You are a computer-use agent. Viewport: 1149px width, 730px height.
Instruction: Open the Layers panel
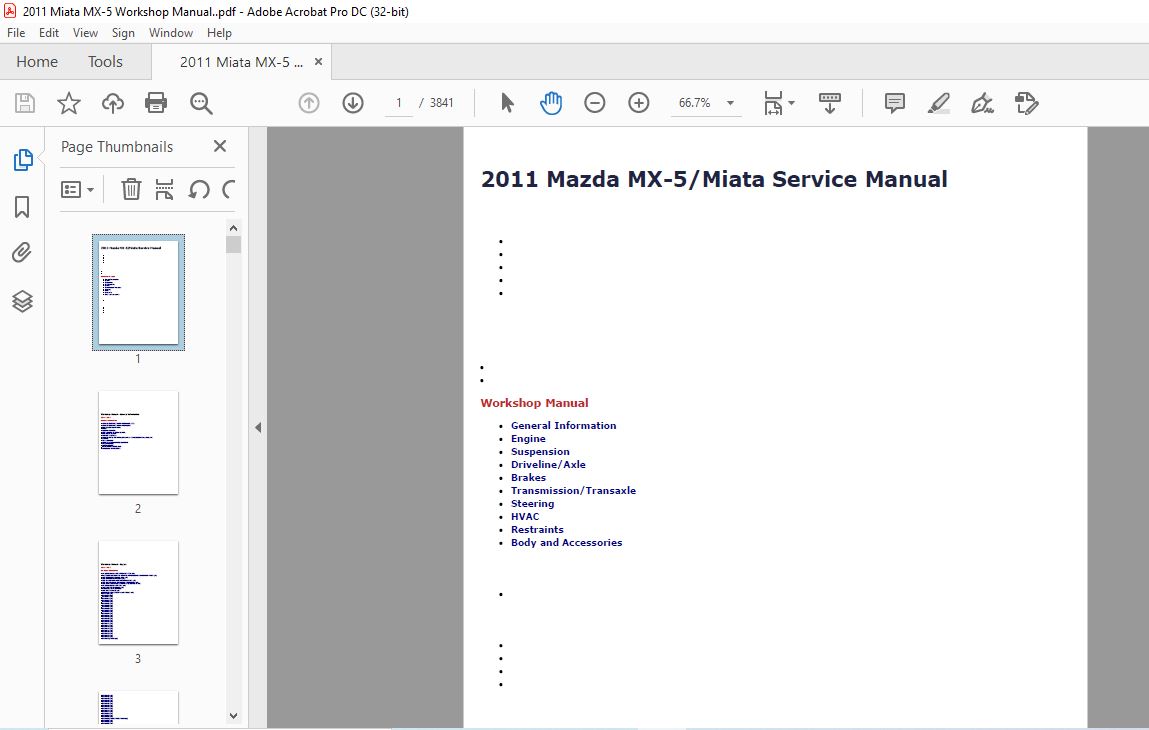(x=22, y=301)
